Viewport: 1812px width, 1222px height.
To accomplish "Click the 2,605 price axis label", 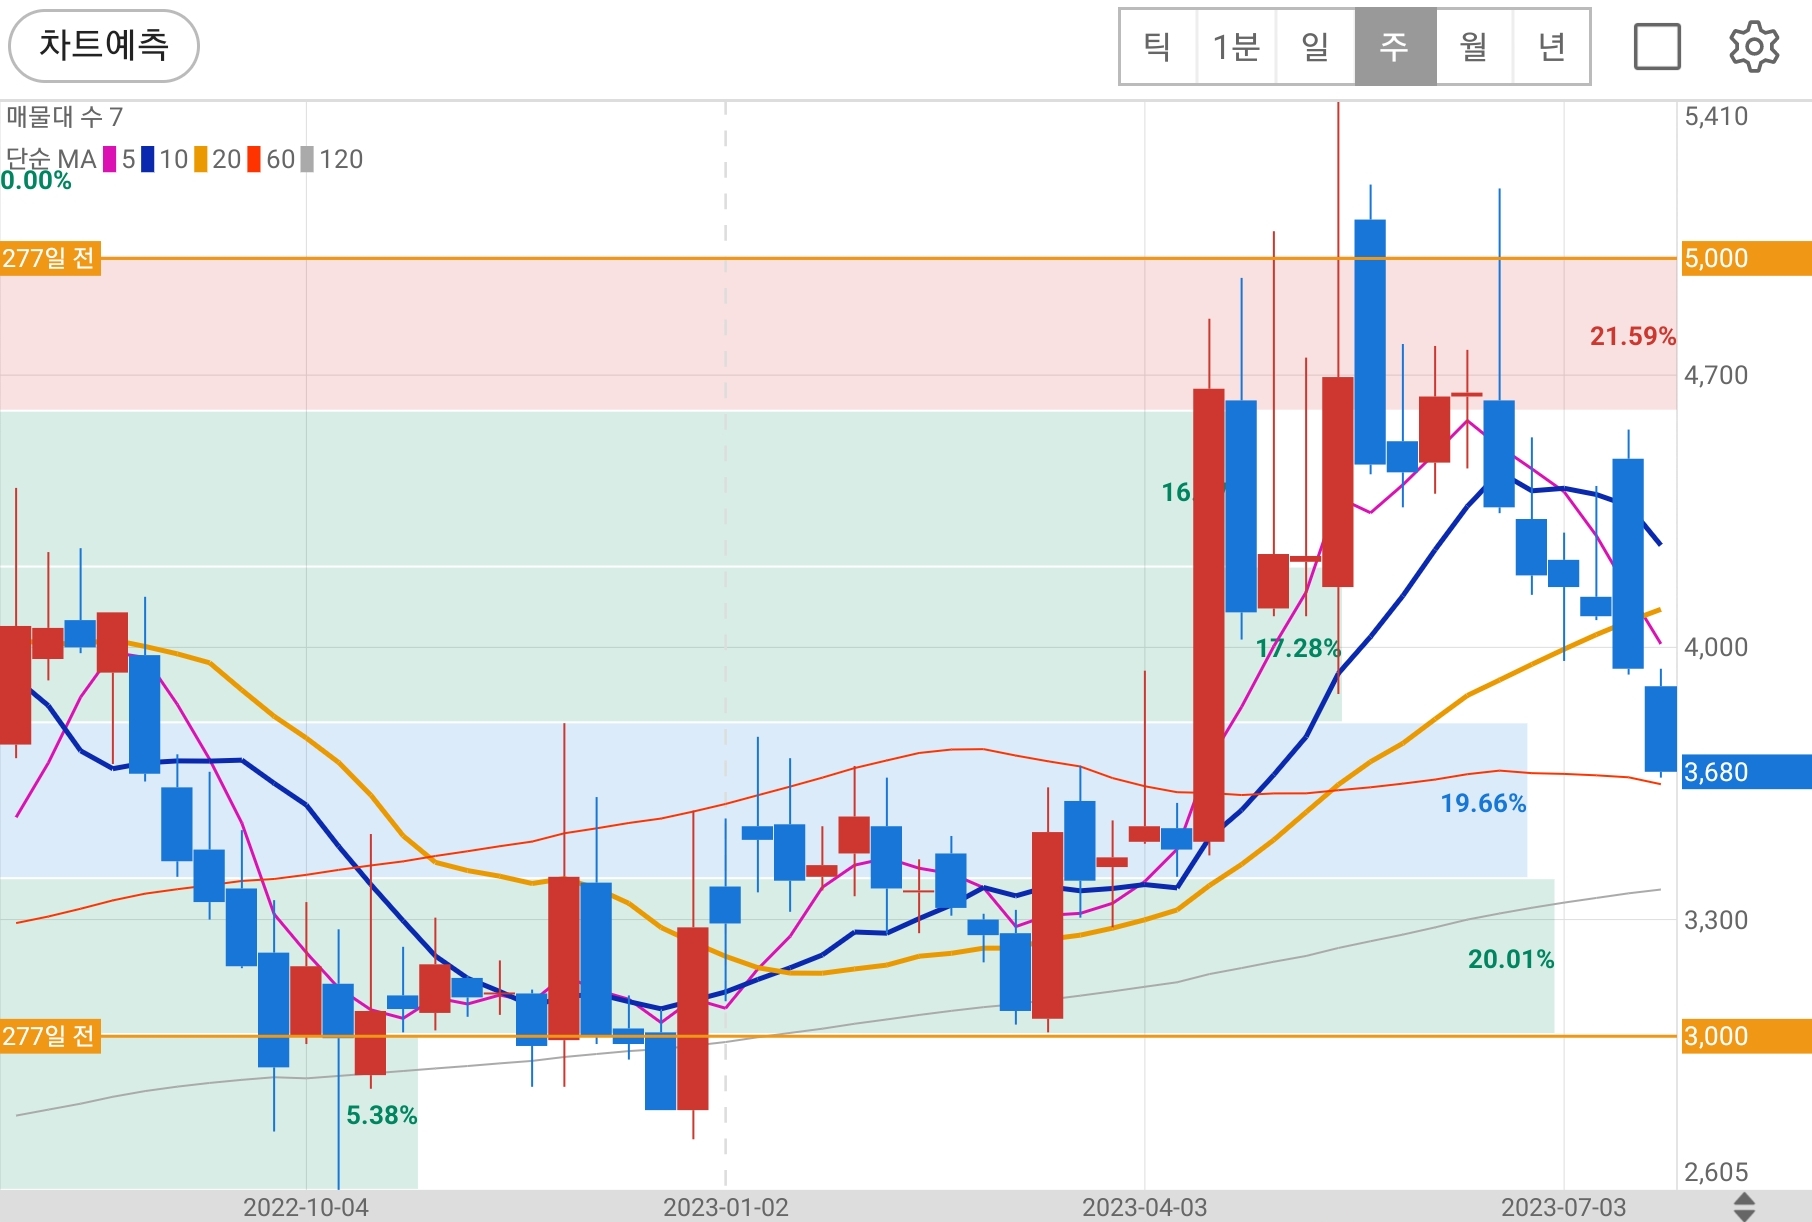I will click(x=1716, y=1171).
